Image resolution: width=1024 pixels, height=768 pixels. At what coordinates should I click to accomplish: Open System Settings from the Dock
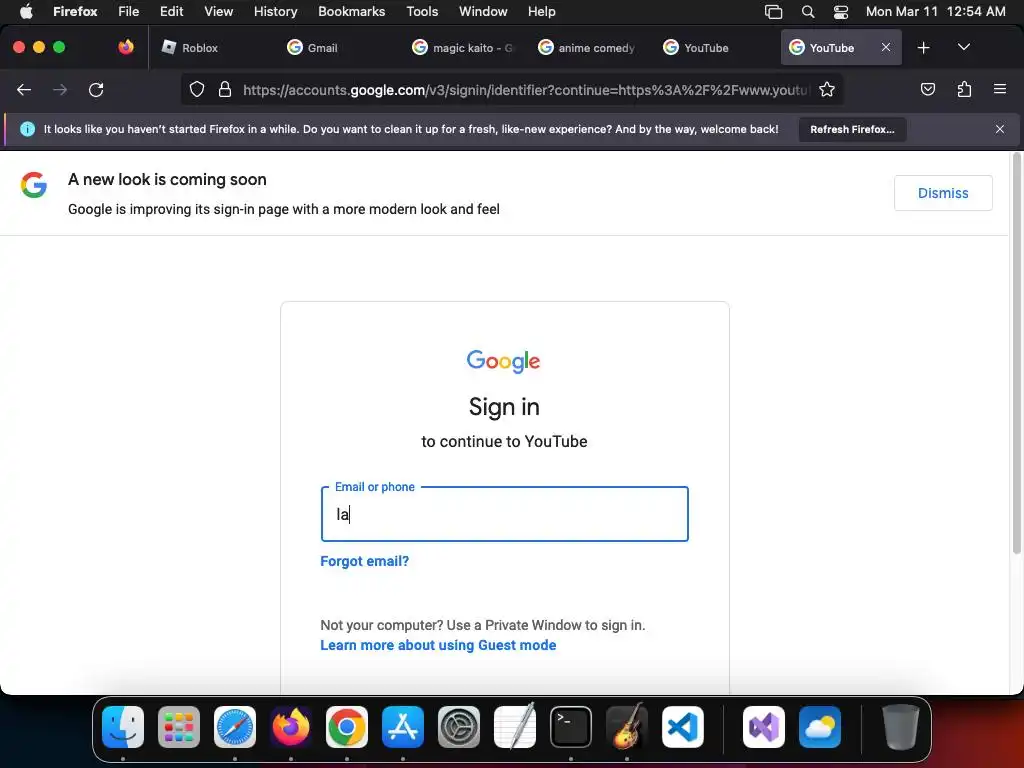(458, 727)
